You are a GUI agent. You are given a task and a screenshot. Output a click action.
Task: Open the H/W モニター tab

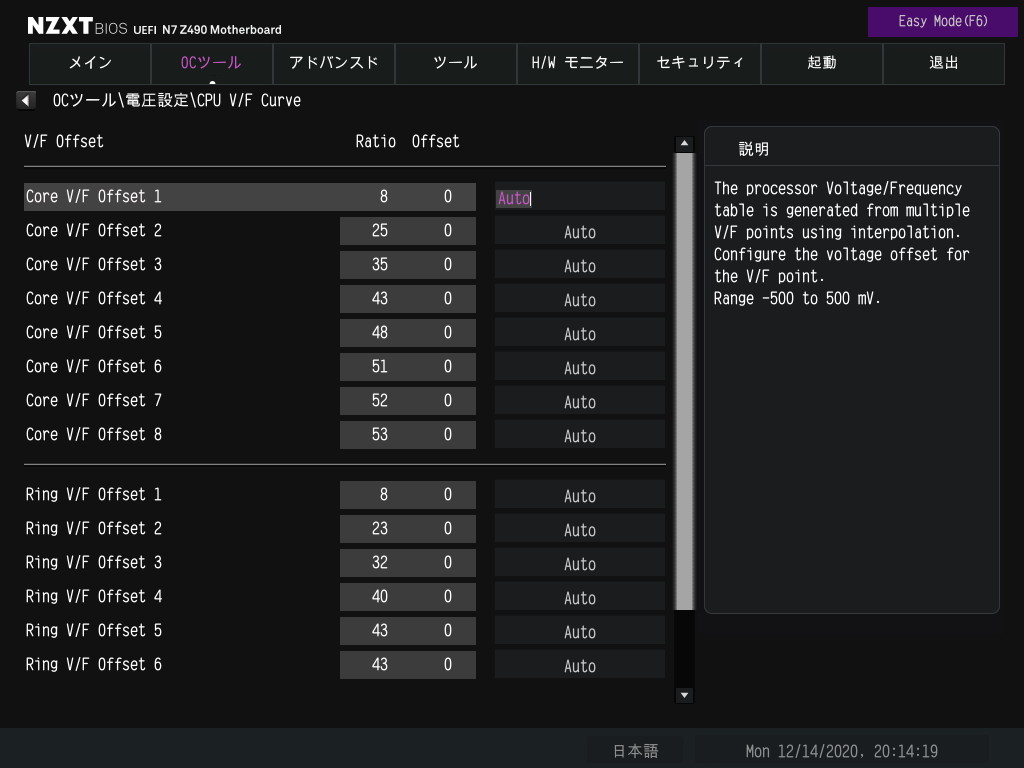(x=577, y=63)
